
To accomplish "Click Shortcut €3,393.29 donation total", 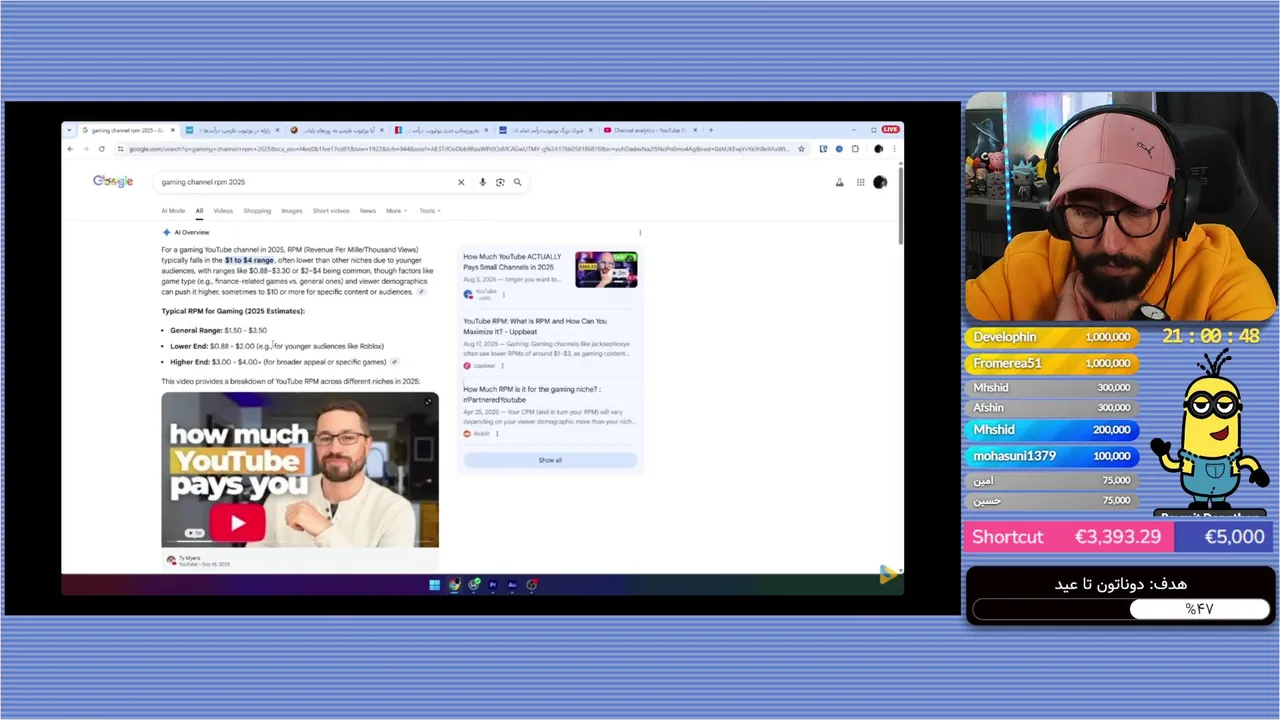I will tap(1068, 537).
